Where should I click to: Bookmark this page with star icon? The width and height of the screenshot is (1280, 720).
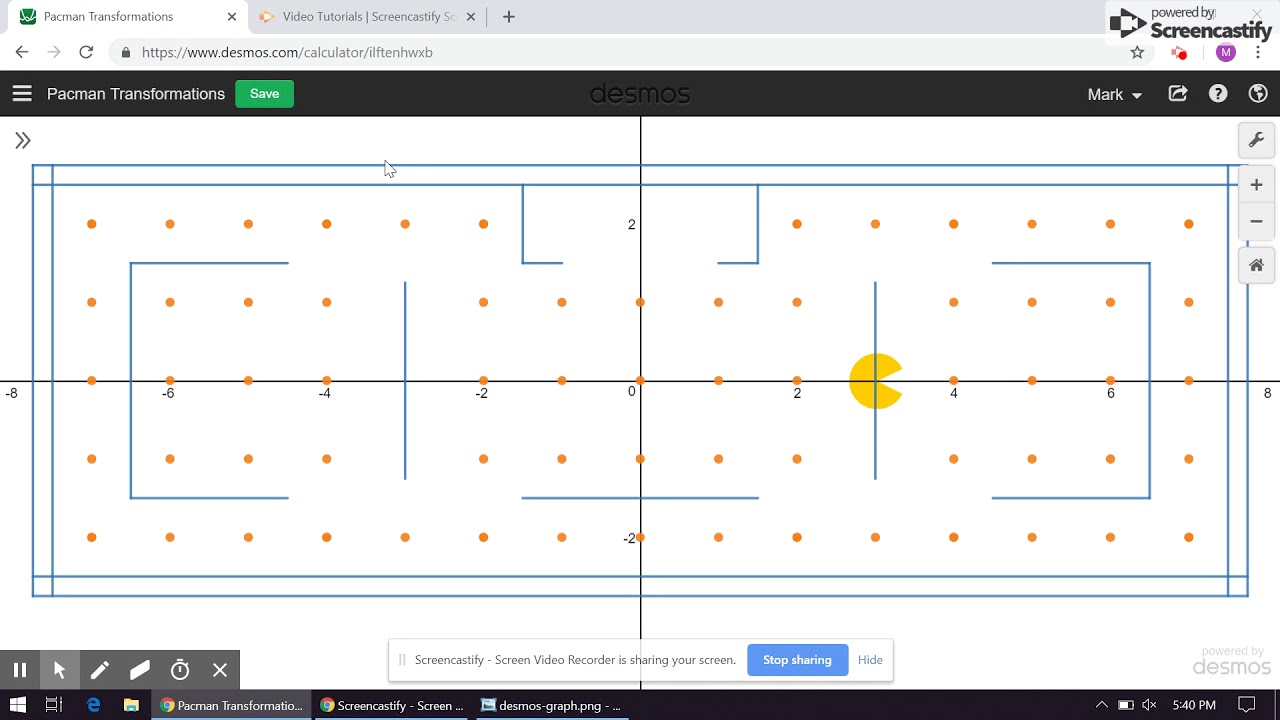[1137, 52]
